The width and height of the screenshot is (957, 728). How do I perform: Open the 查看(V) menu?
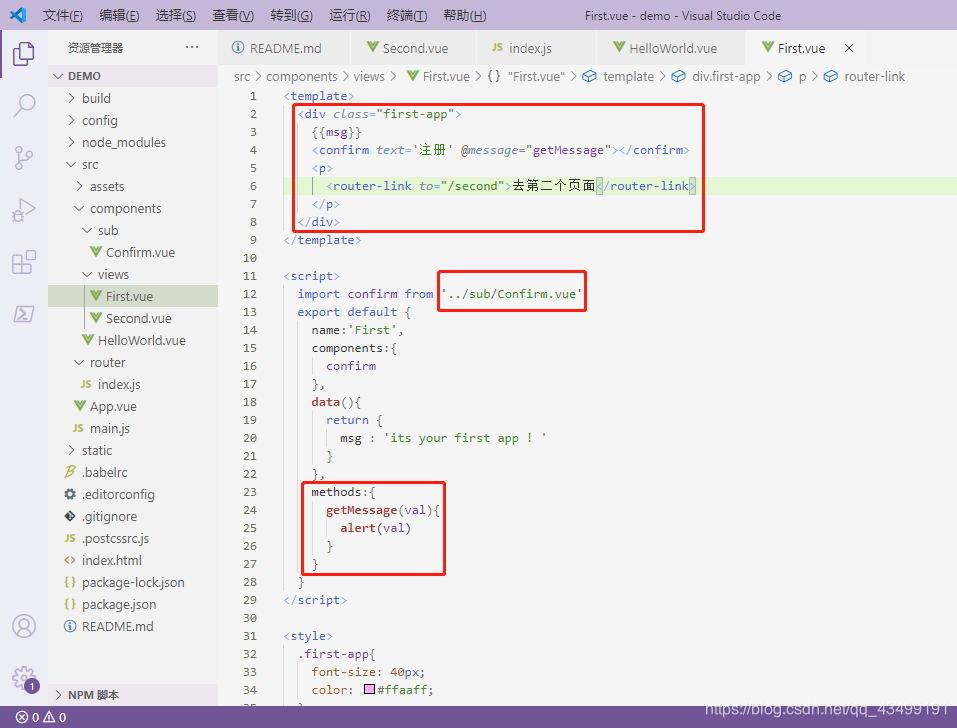(x=233, y=15)
